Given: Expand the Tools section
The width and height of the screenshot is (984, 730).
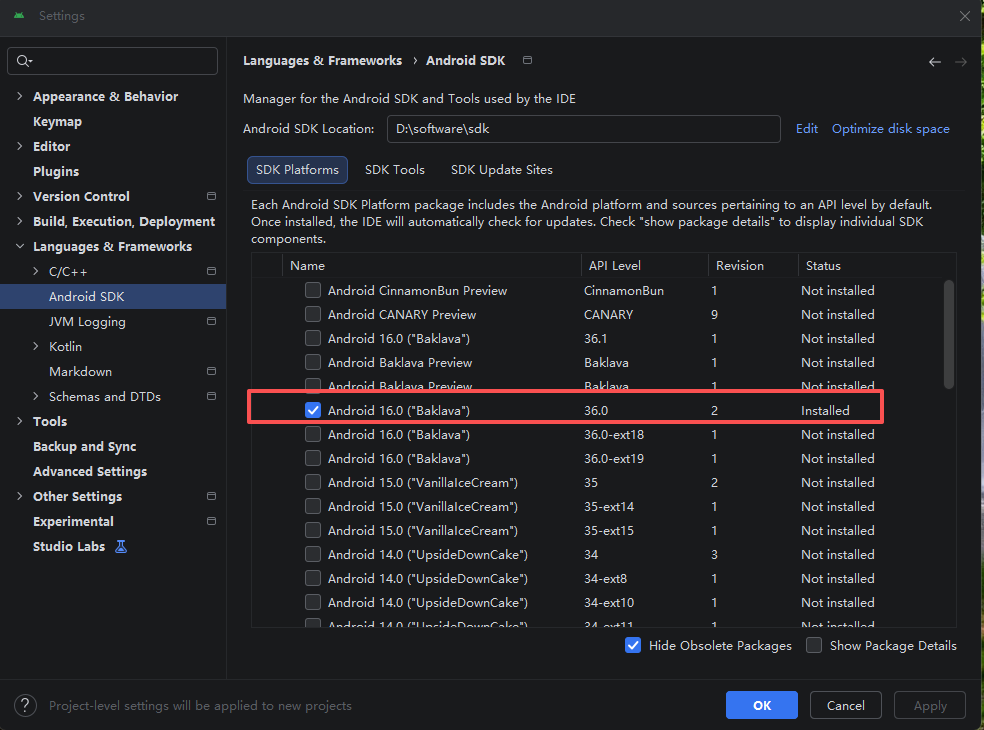Looking at the screenshot, I should click(x=19, y=421).
